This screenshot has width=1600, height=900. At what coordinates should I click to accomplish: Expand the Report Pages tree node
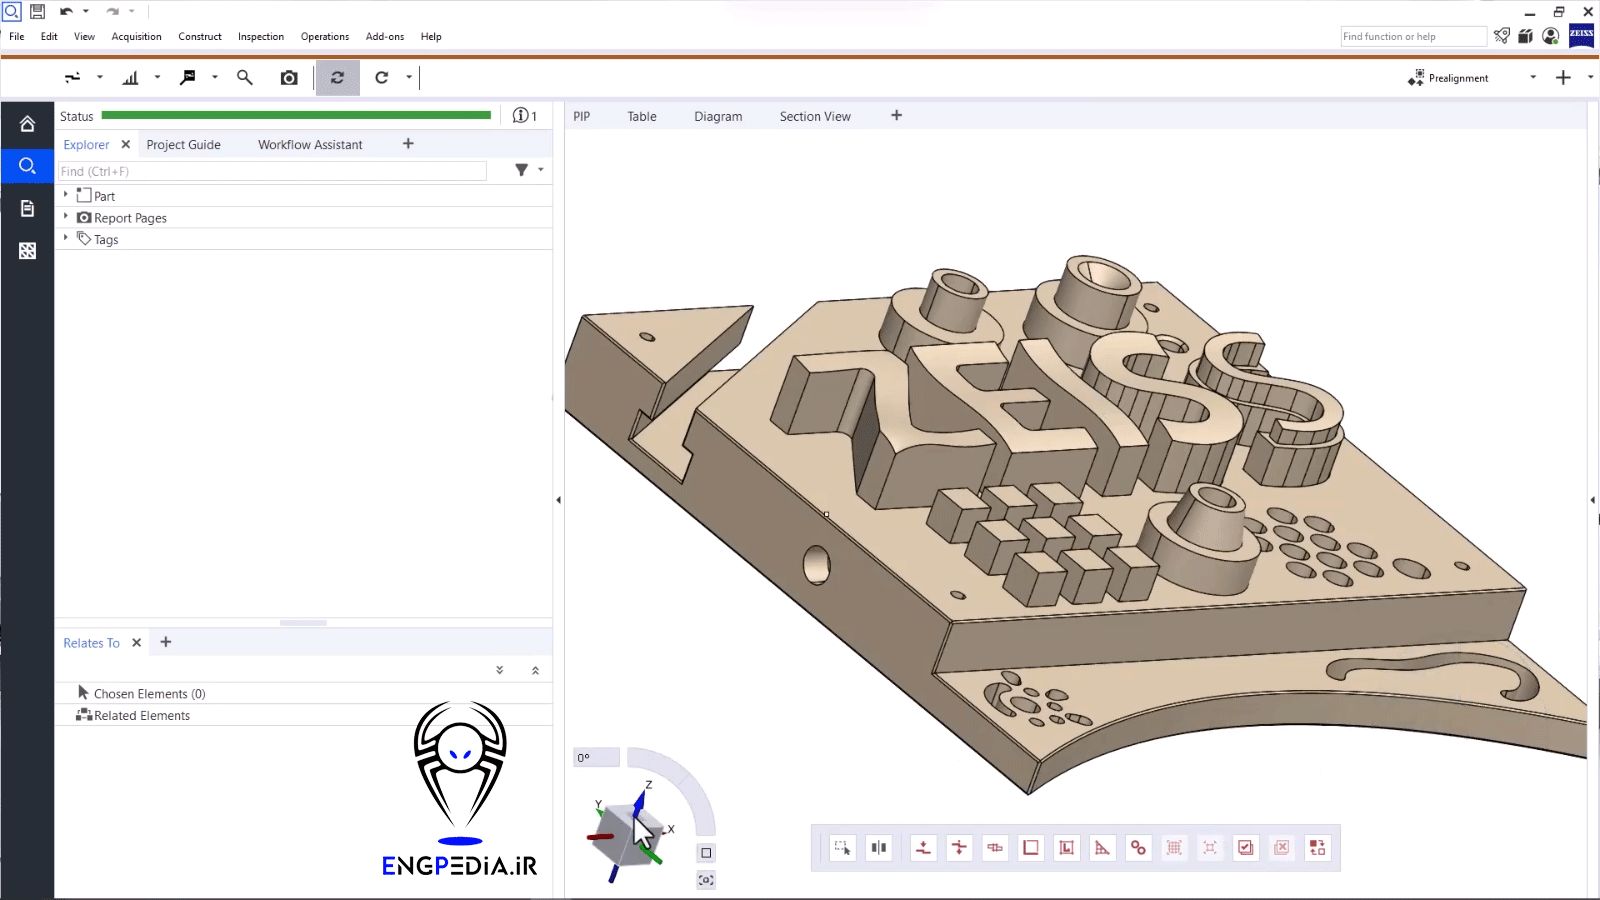[x=66, y=217]
